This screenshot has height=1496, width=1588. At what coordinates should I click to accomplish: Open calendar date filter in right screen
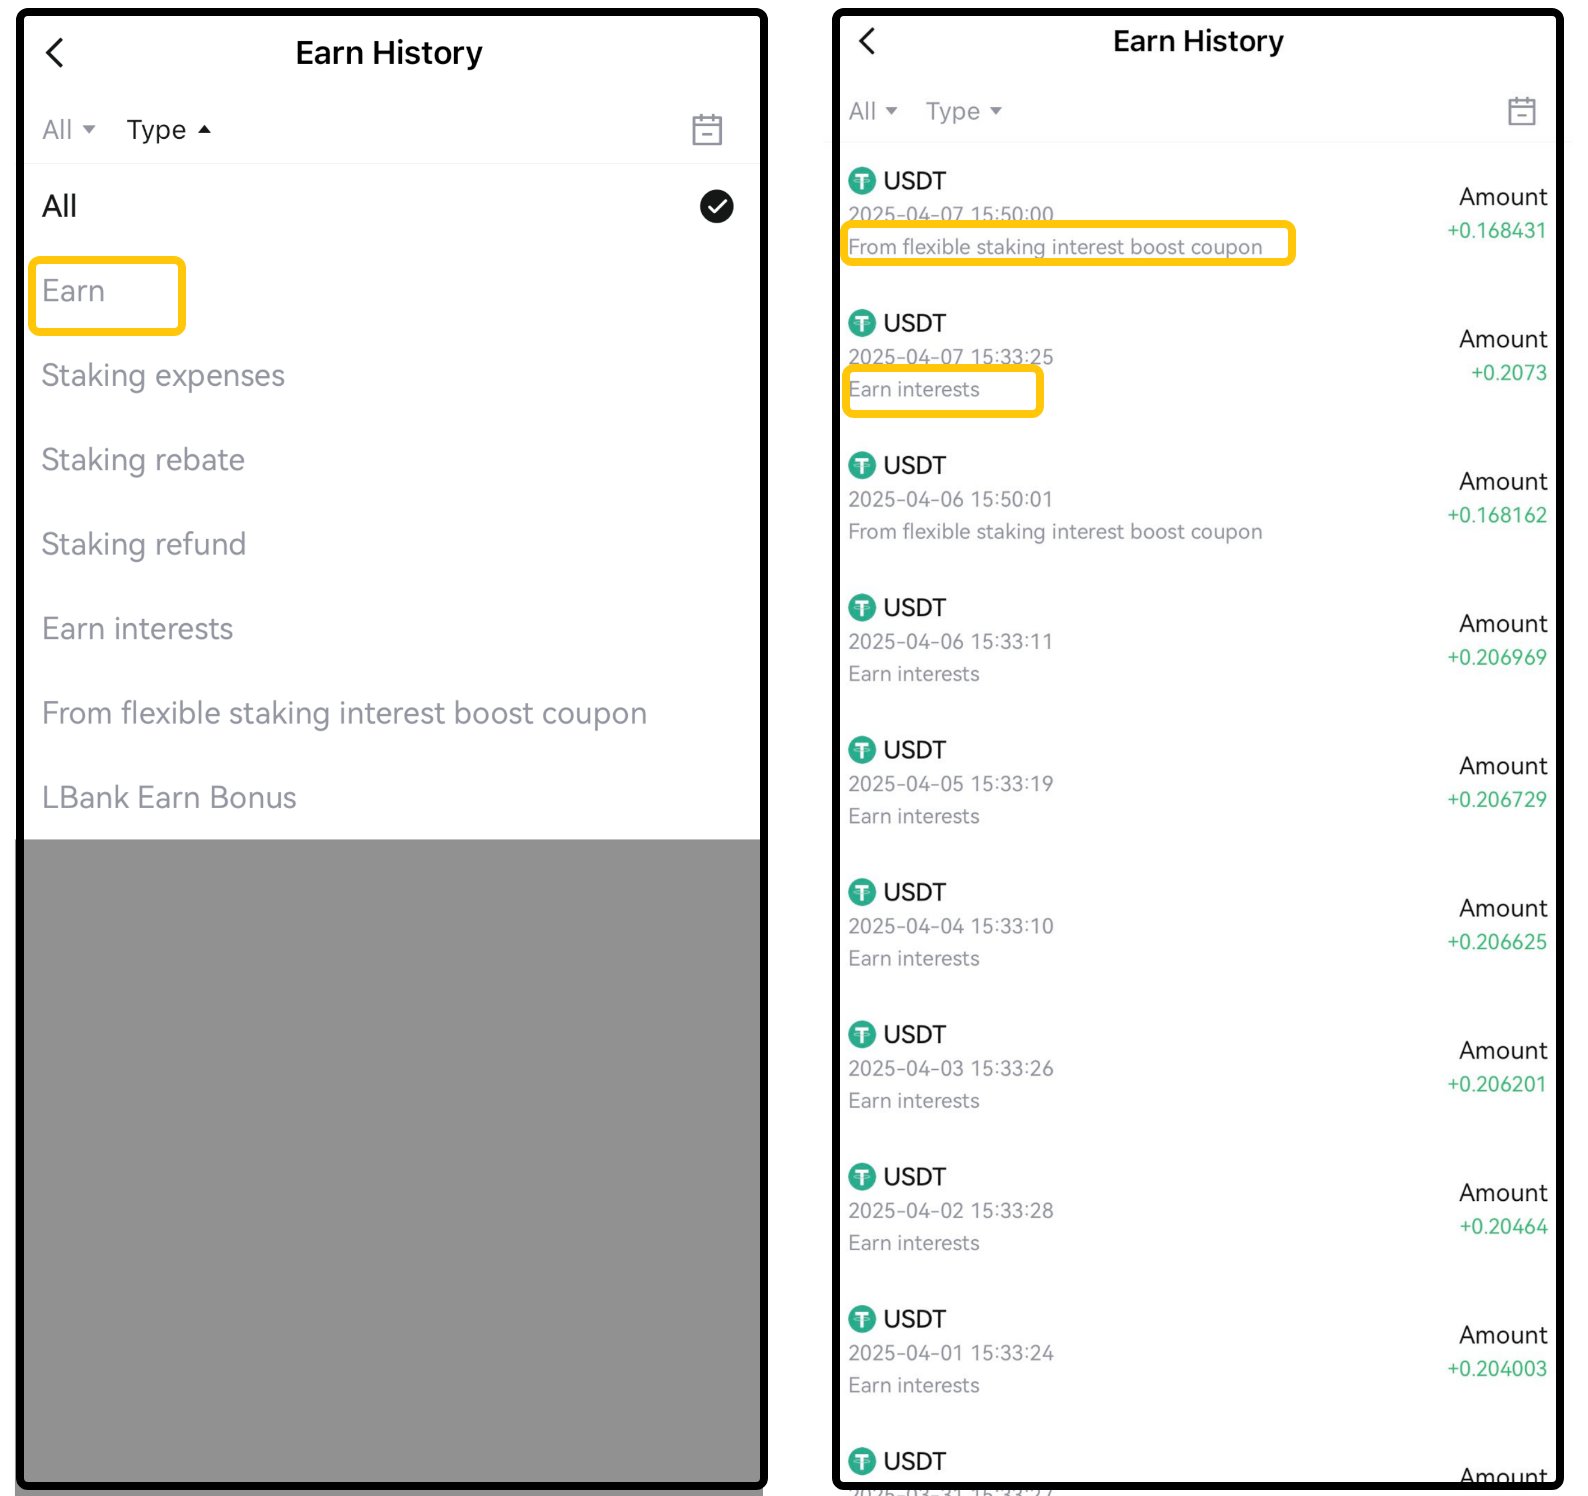1521,111
